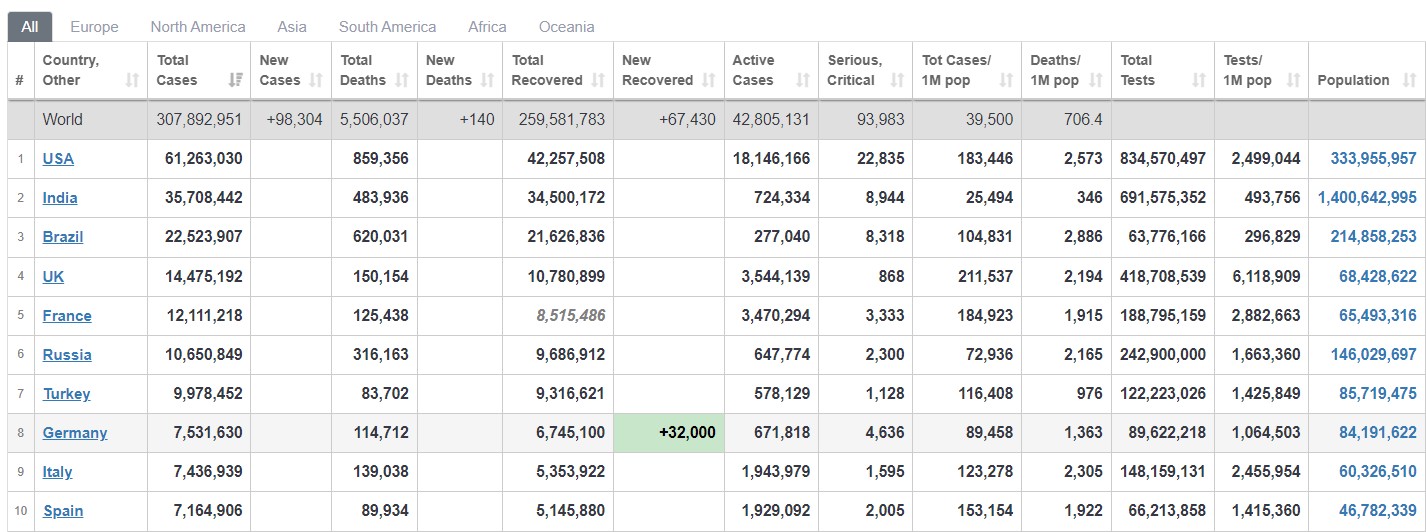1426x532 pixels.
Task: Sort by Total Recovered column arrows
Action: (598, 80)
